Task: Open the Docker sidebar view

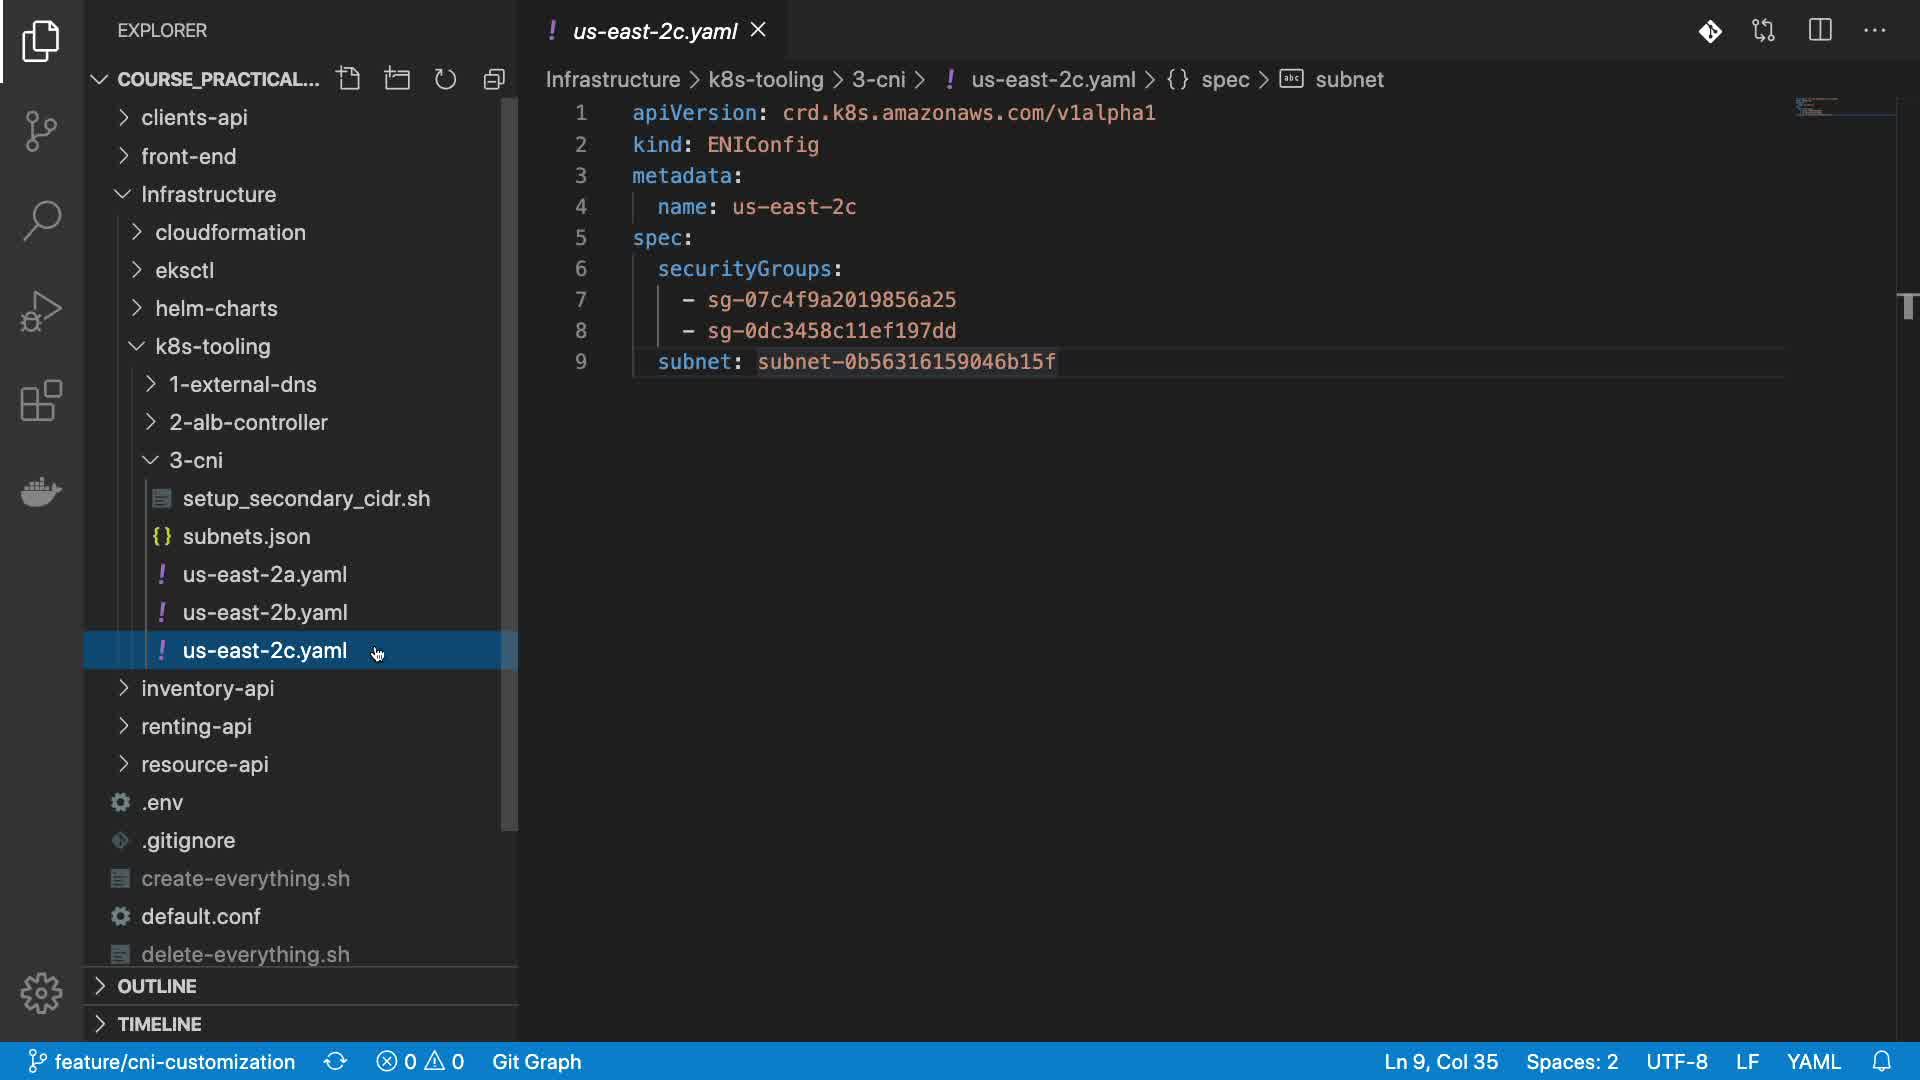Action: click(x=41, y=491)
